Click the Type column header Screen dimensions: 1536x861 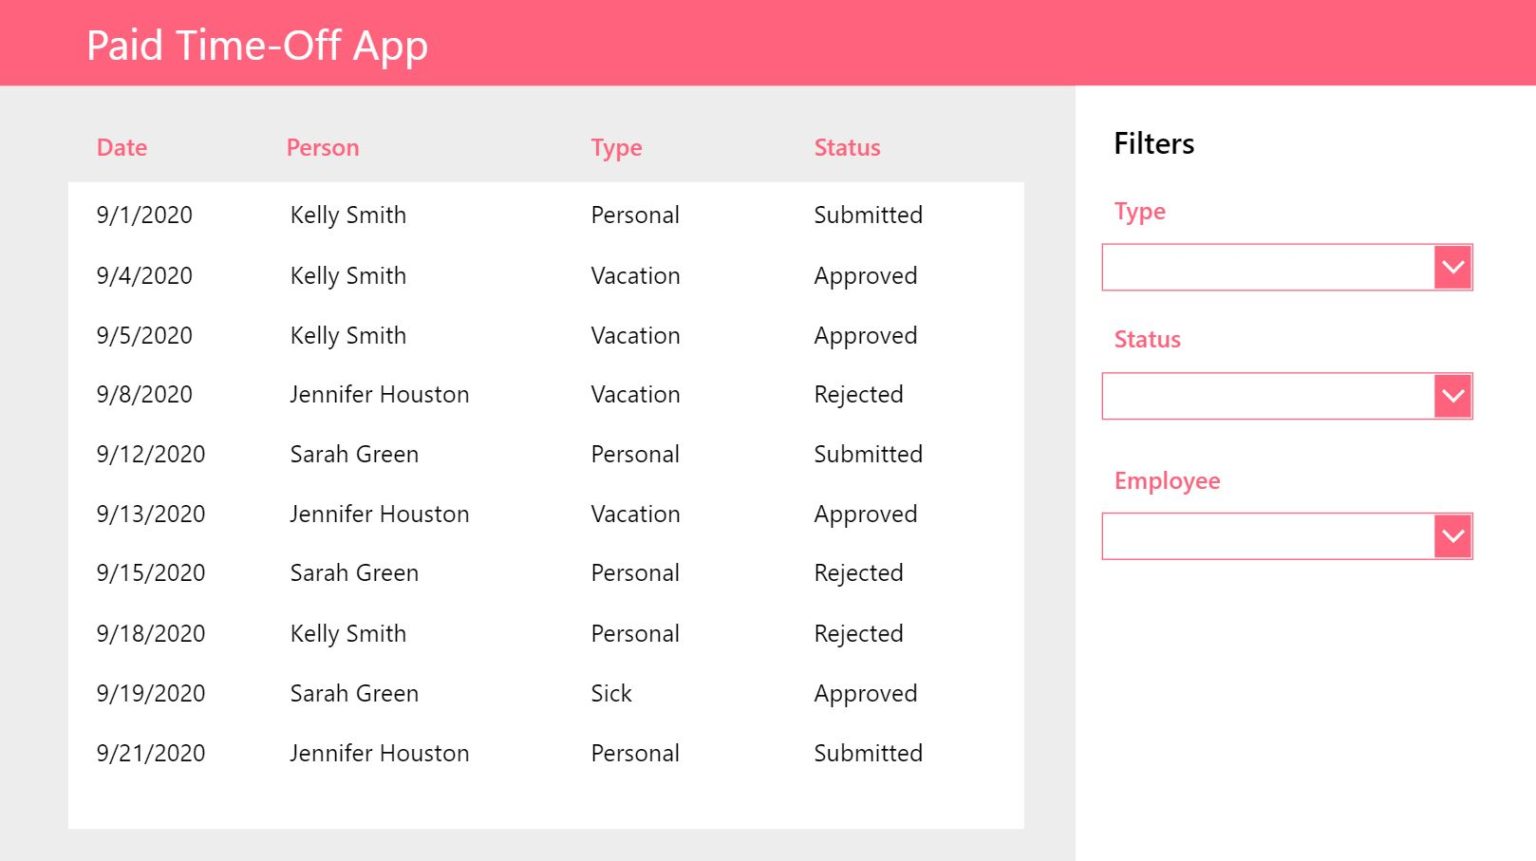616,147
